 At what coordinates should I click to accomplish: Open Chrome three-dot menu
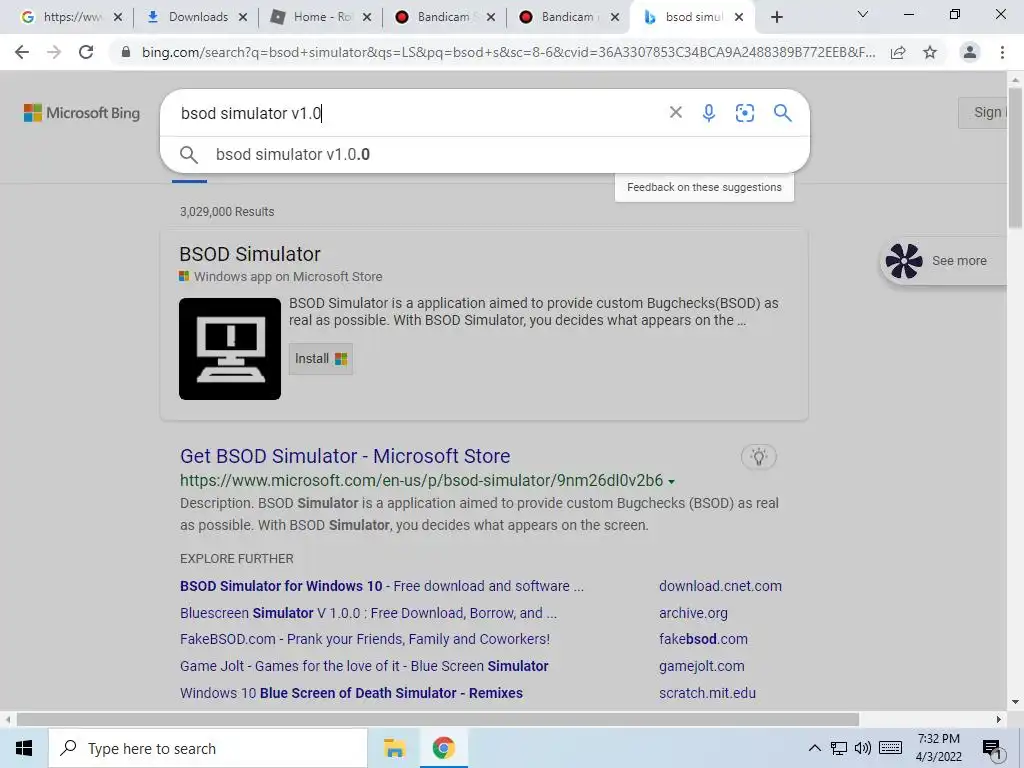click(1002, 52)
